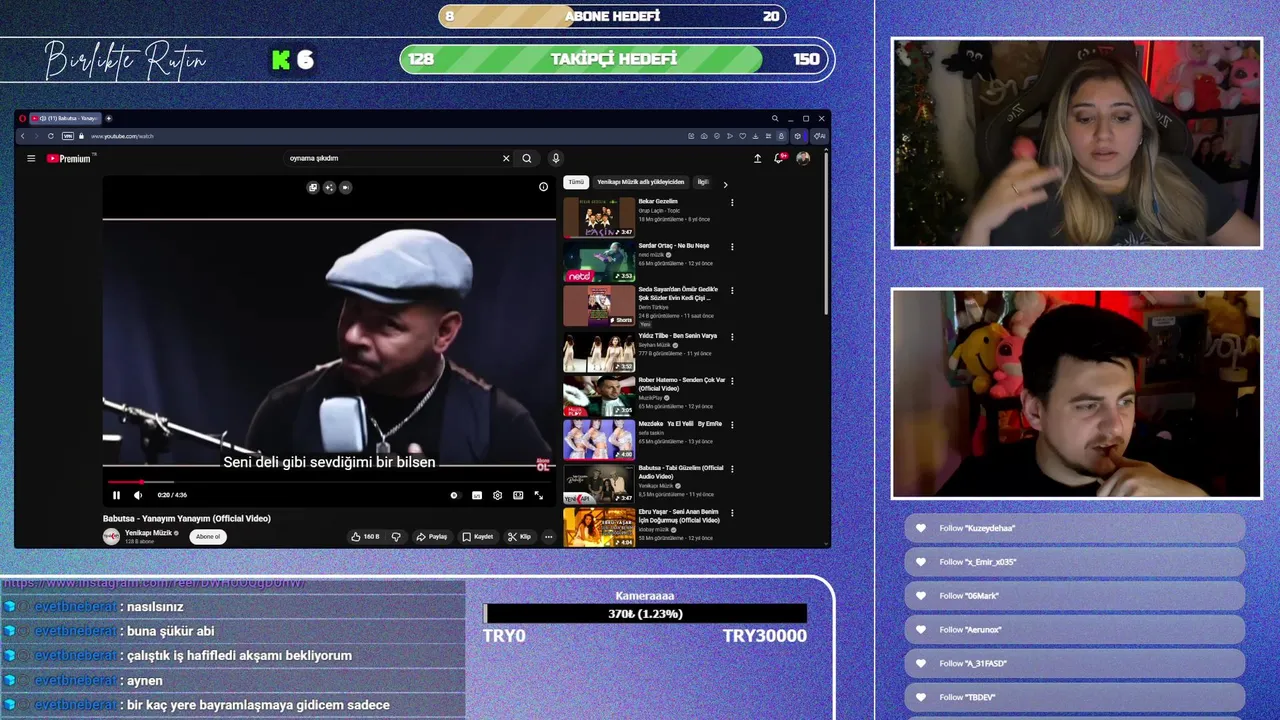Select the Yenikapı Müzik adlı yükleyiciden chip
Image resolution: width=1280 pixels, height=720 pixels.
pos(640,182)
